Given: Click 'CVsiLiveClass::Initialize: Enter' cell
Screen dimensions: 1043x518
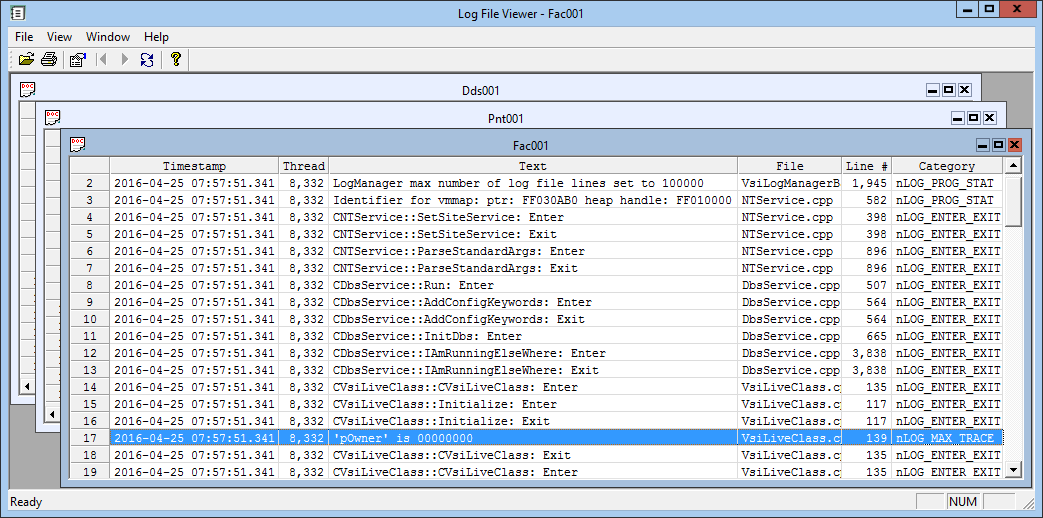Looking at the screenshot, I should 534,404.
